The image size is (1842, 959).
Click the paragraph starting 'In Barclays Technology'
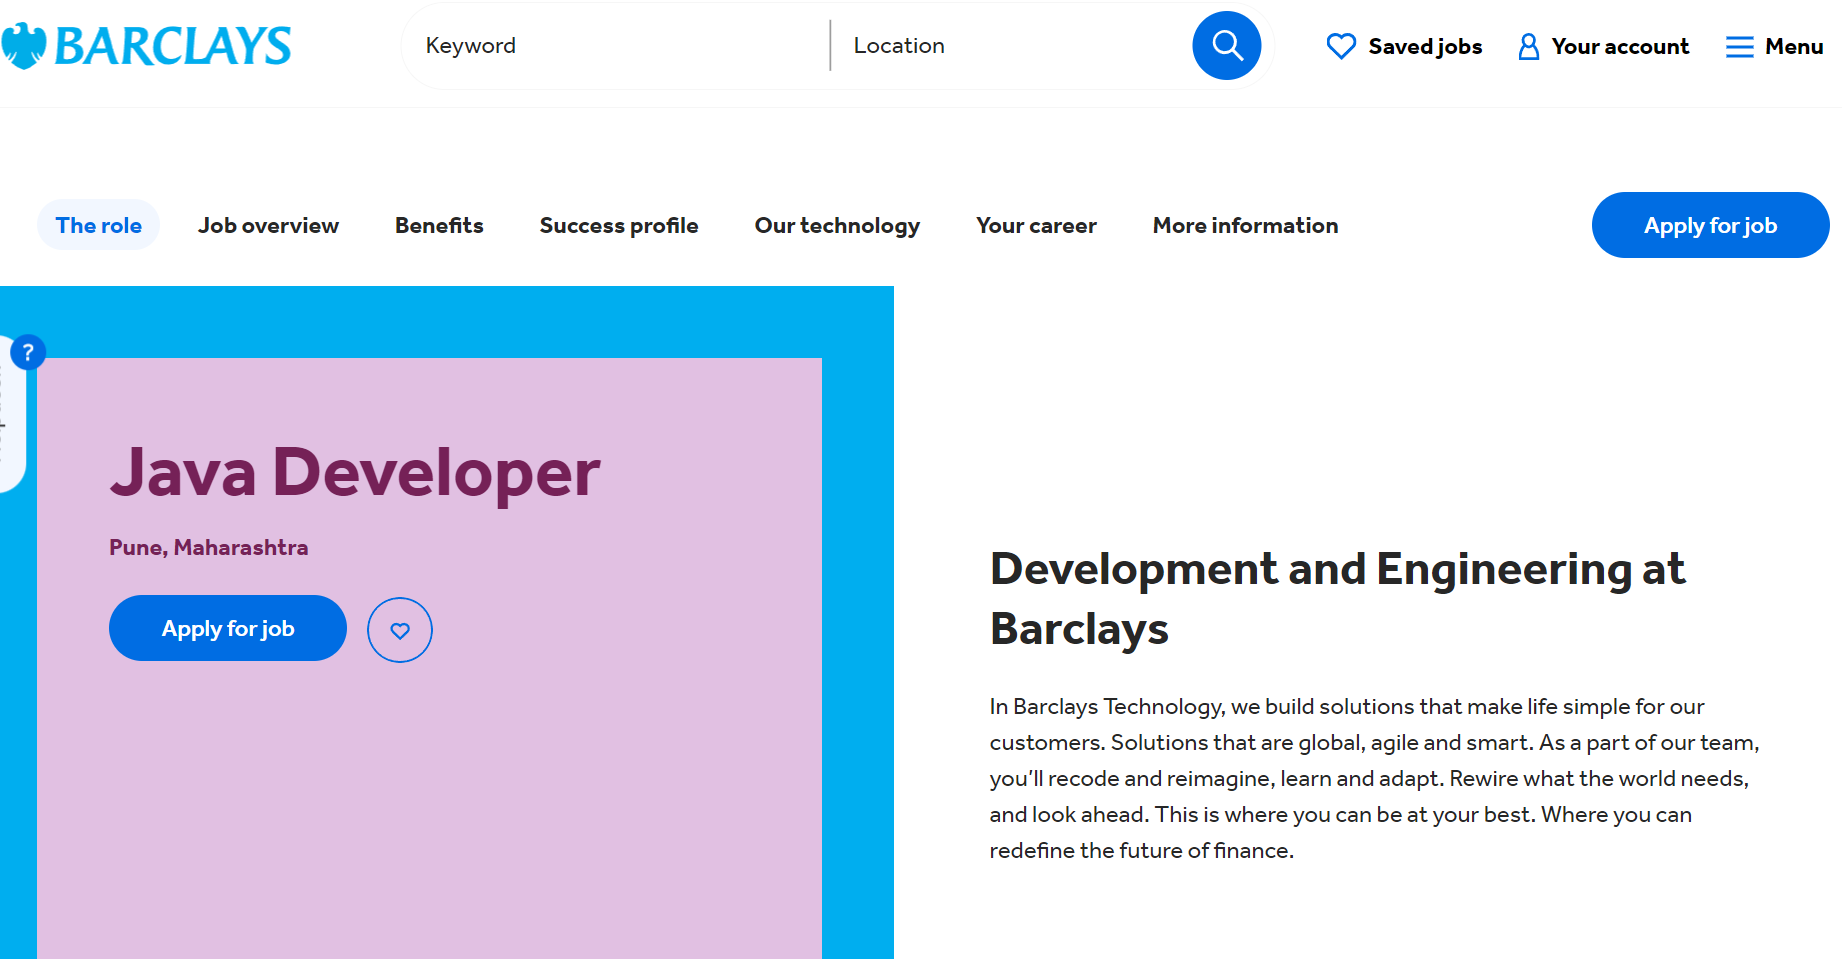(x=1374, y=778)
